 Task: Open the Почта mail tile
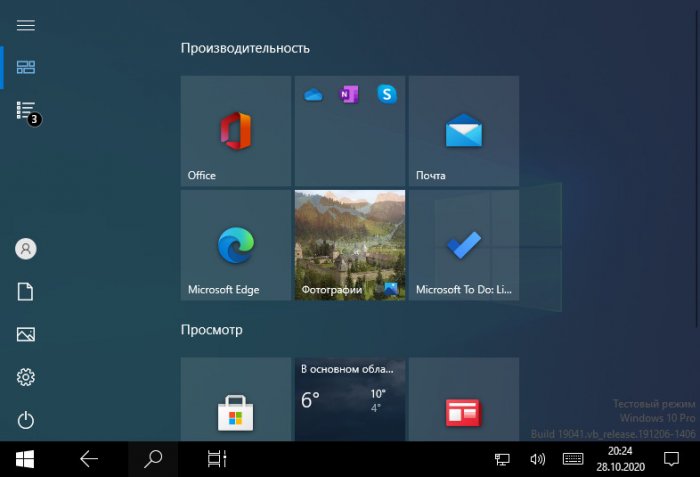[464, 131]
